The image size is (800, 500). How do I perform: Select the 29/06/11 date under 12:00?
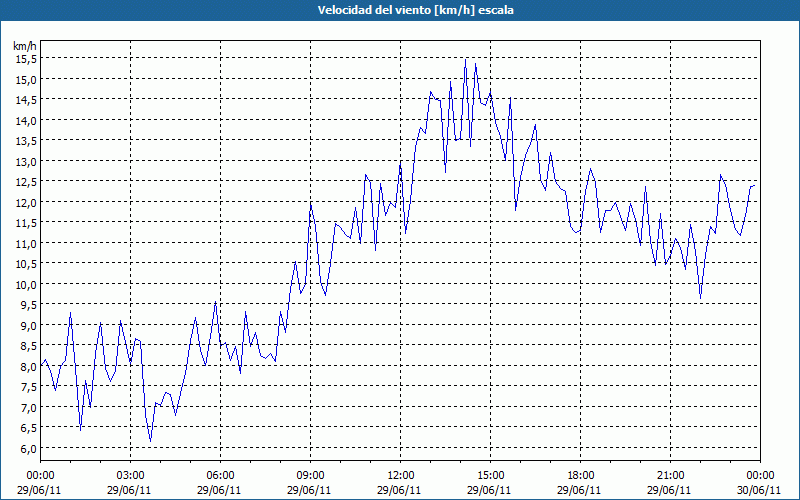(x=399, y=490)
